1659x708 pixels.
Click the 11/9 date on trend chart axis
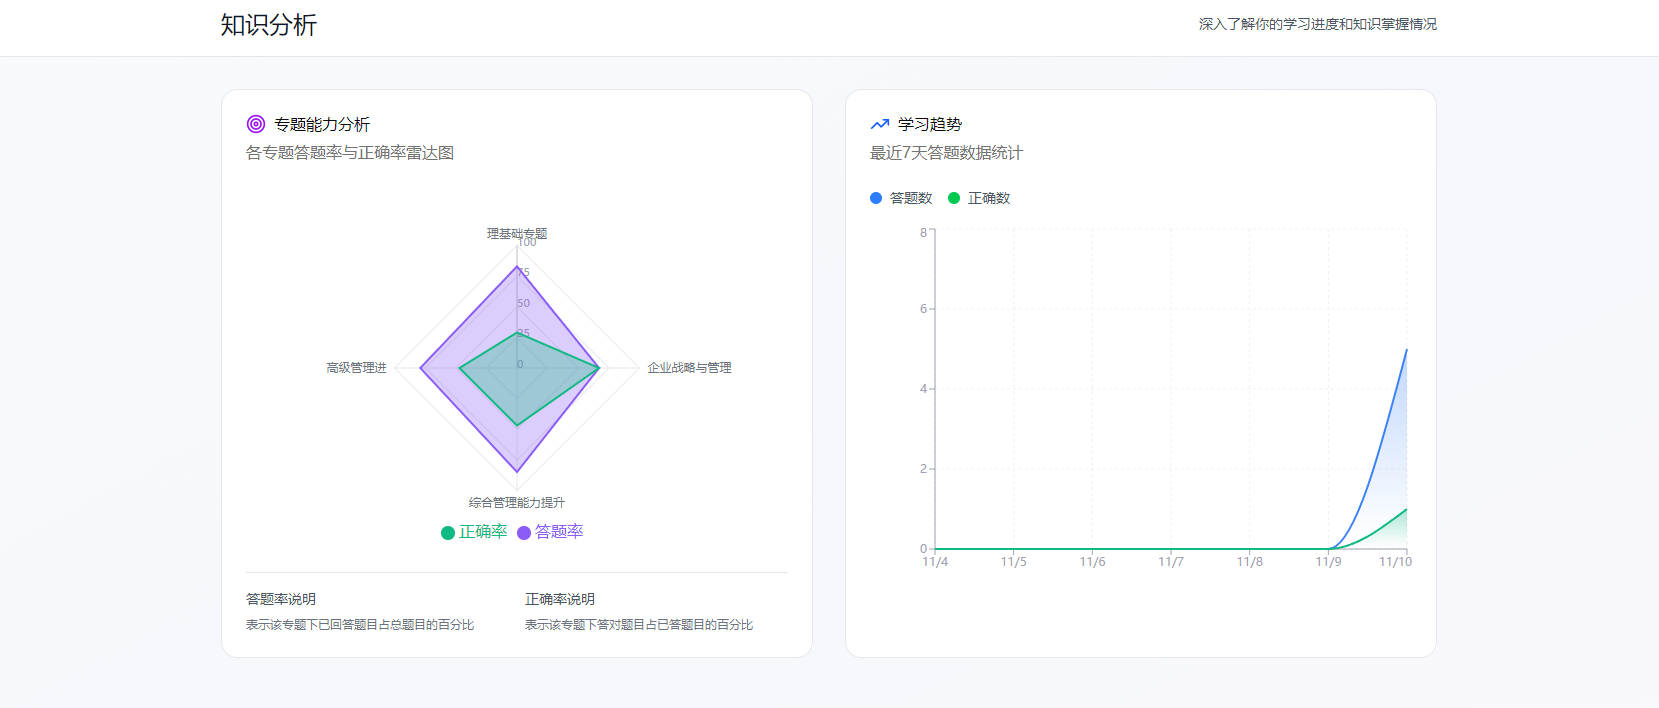[1328, 562]
